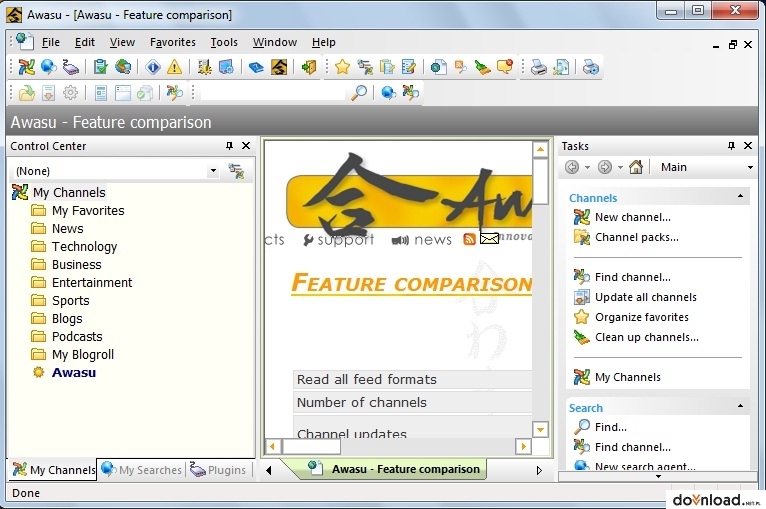Open the Forward history dropdown arrow in Tasks

(620, 167)
